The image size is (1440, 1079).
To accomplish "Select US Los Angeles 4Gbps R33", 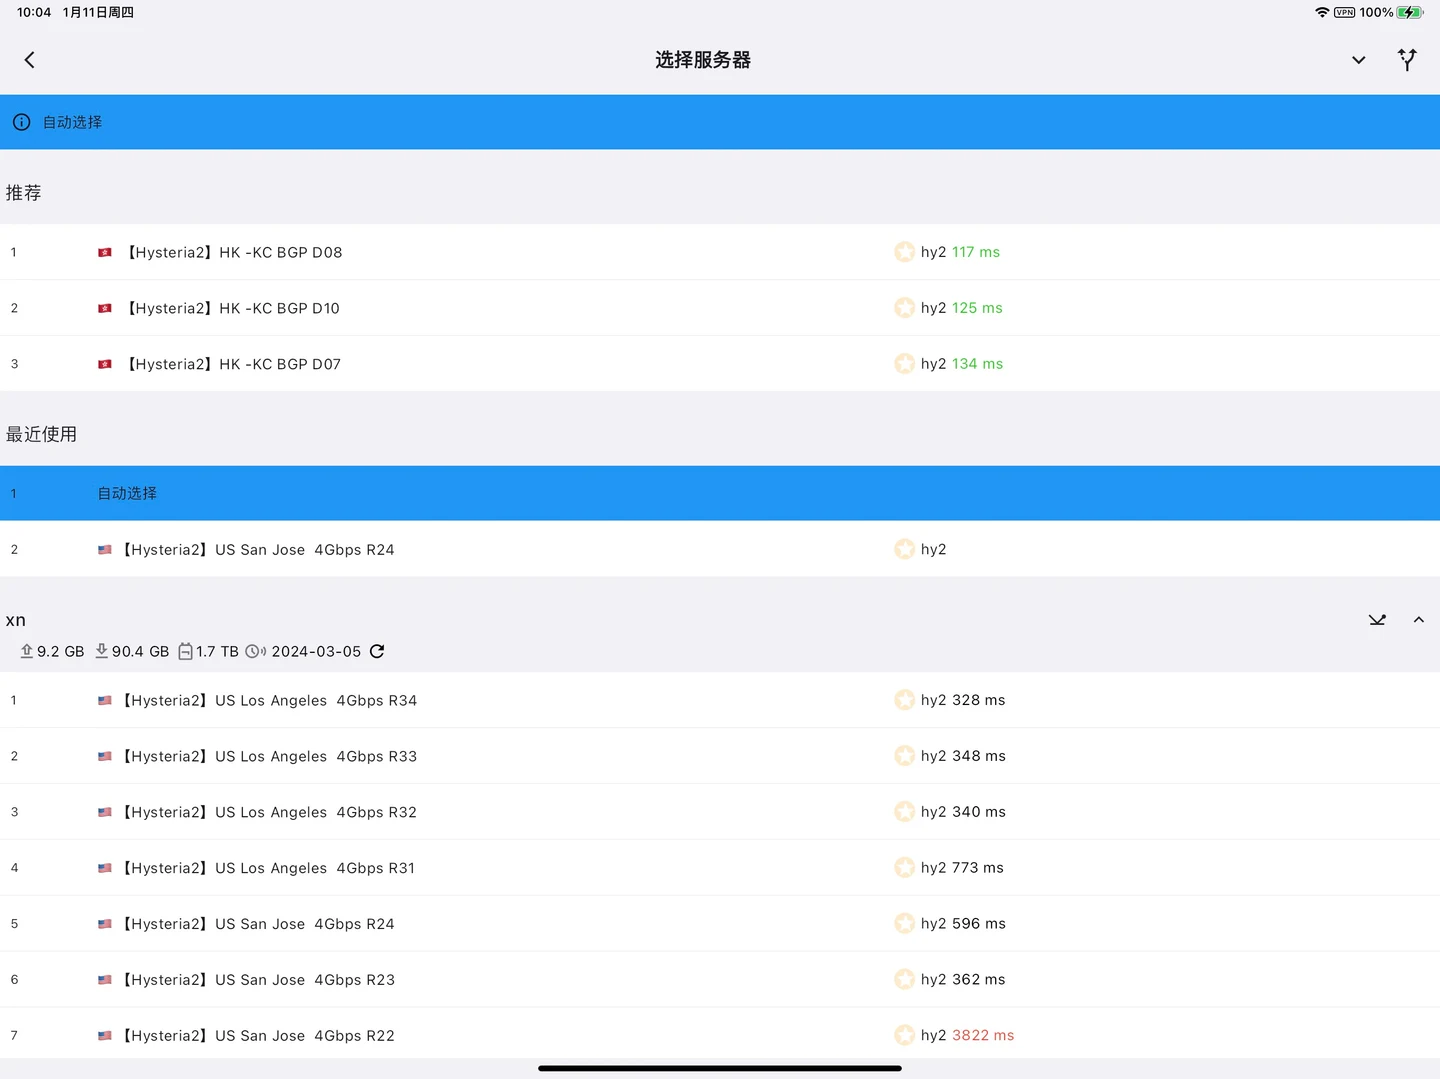I will [x=720, y=756].
